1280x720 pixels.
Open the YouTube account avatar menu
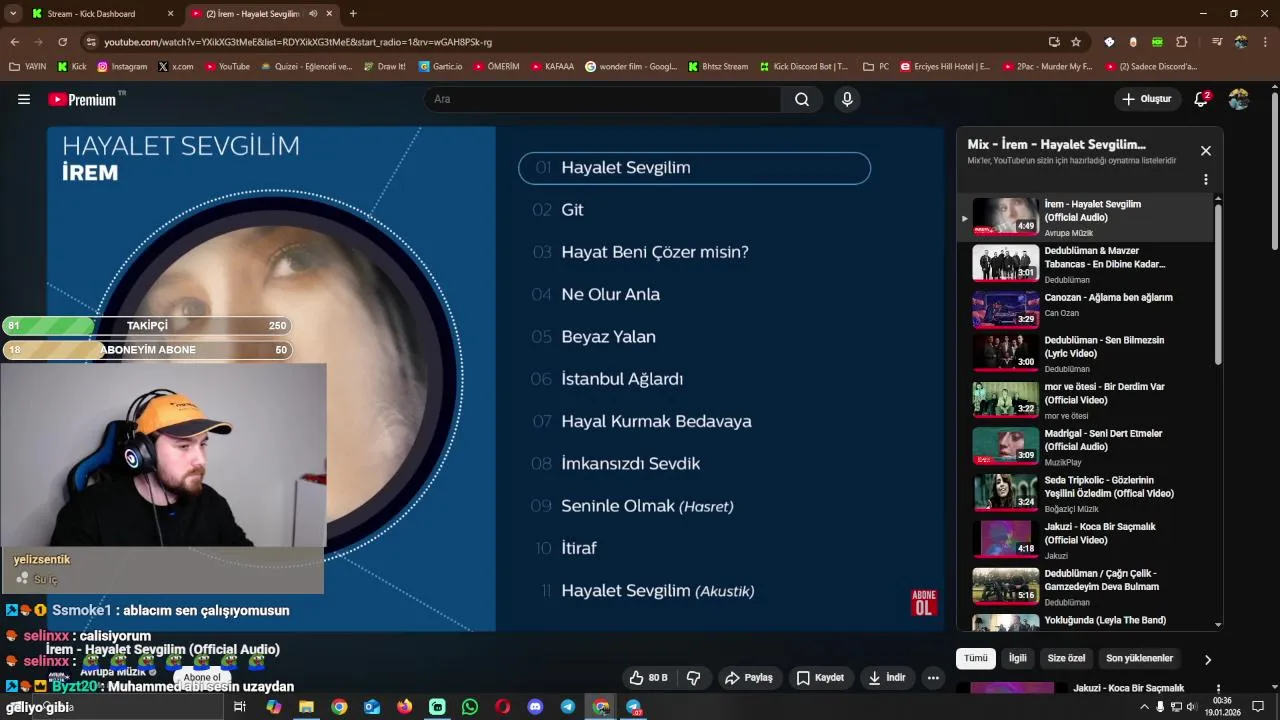point(1239,99)
